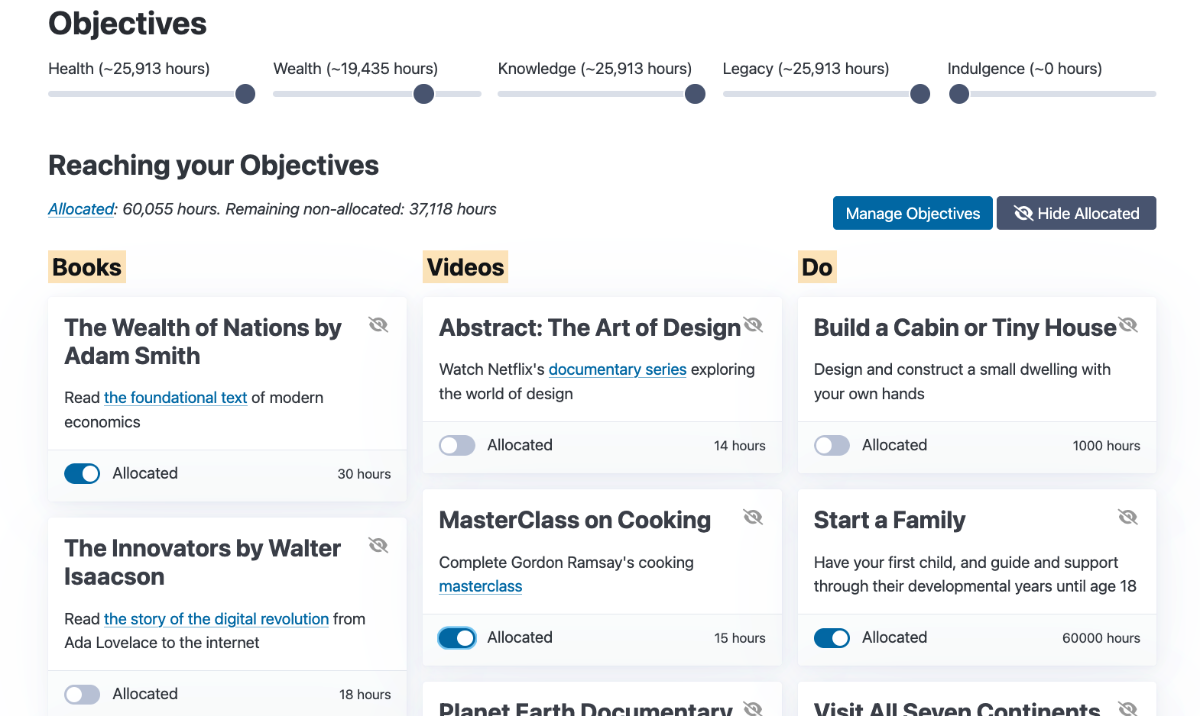Turn on Build a Cabin allocation
Viewport: 1200px width, 716px height.
coord(832,446)
